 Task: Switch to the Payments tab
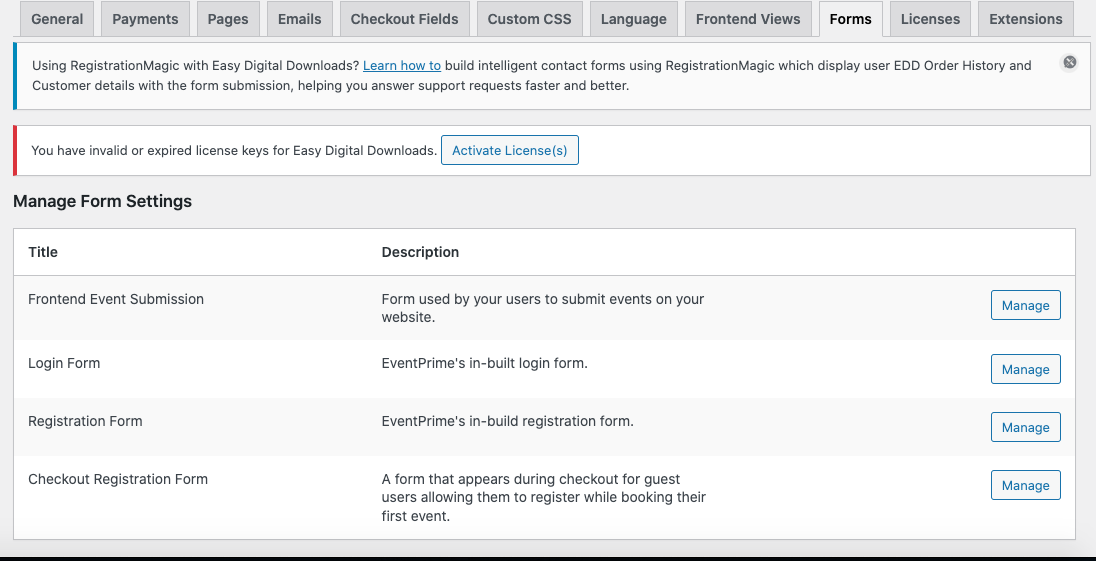(x=145, y=19)
